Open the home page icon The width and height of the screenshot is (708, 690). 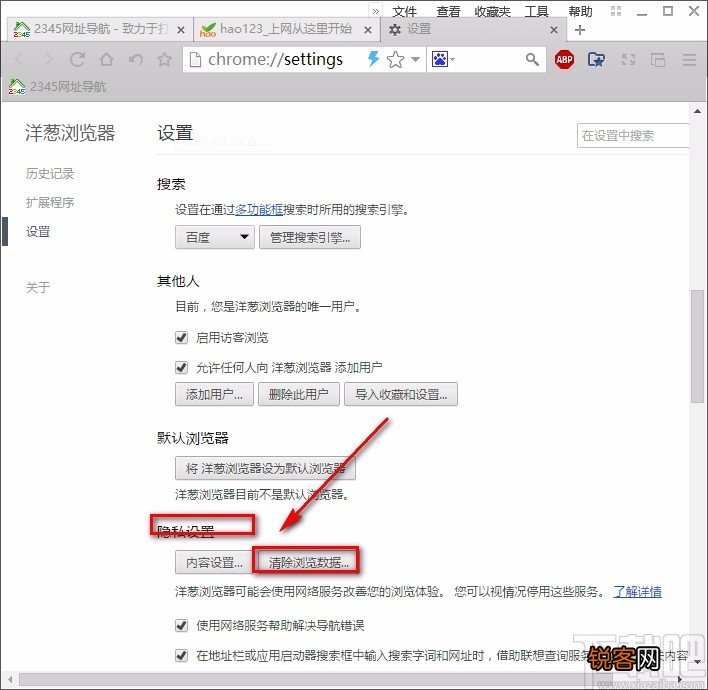(107, 59)
